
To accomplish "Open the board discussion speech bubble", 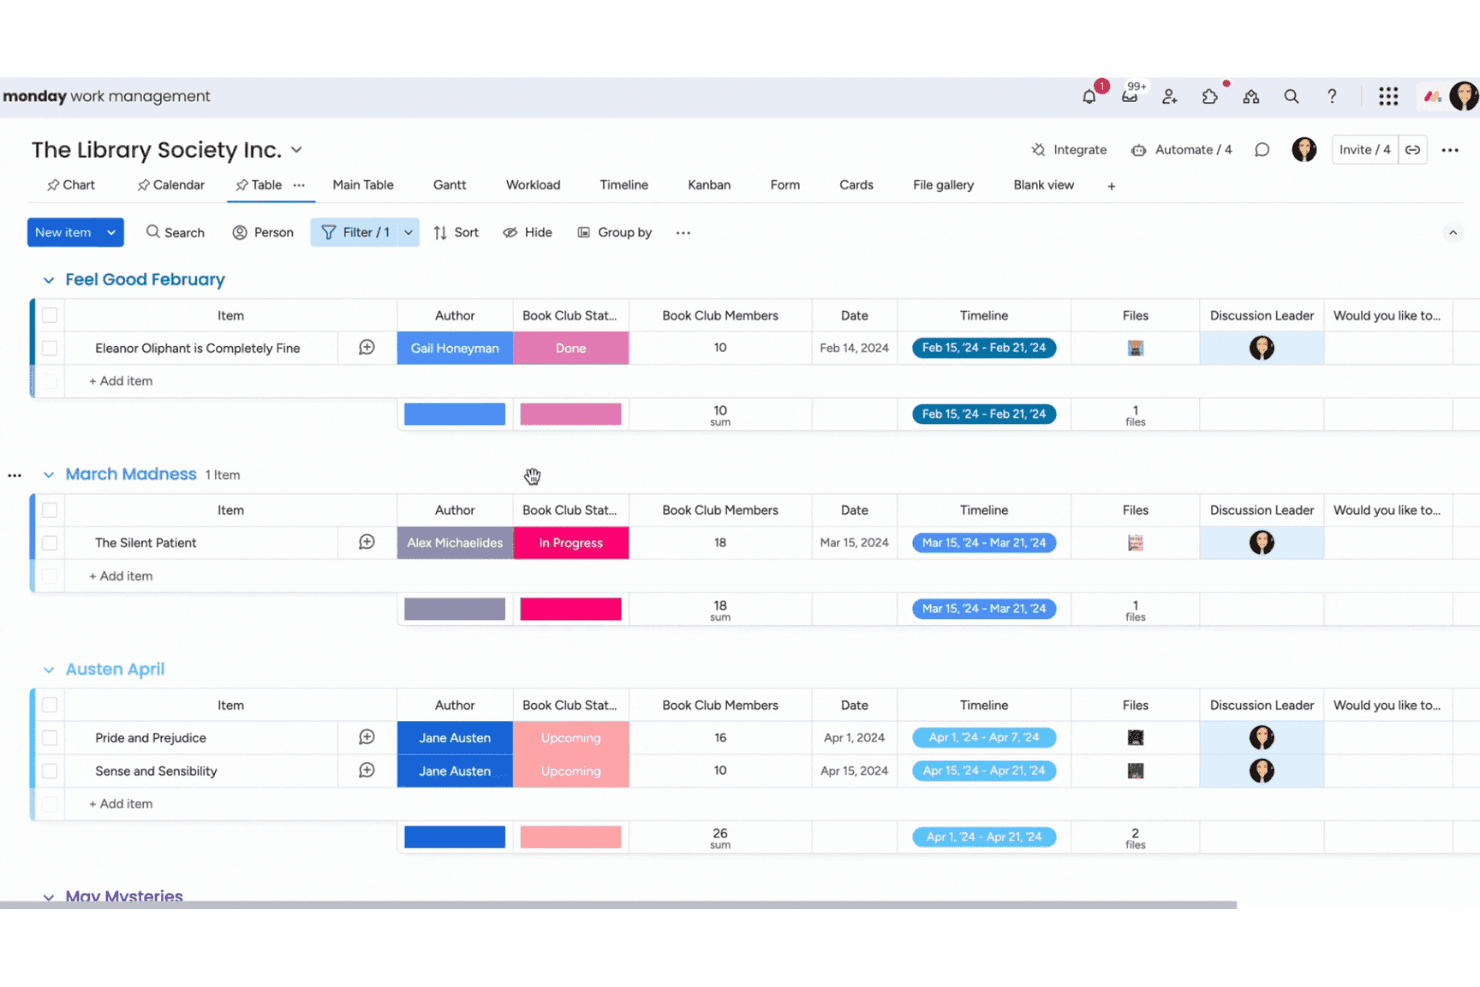I will pyautogui.click(x=1262, y=150).
